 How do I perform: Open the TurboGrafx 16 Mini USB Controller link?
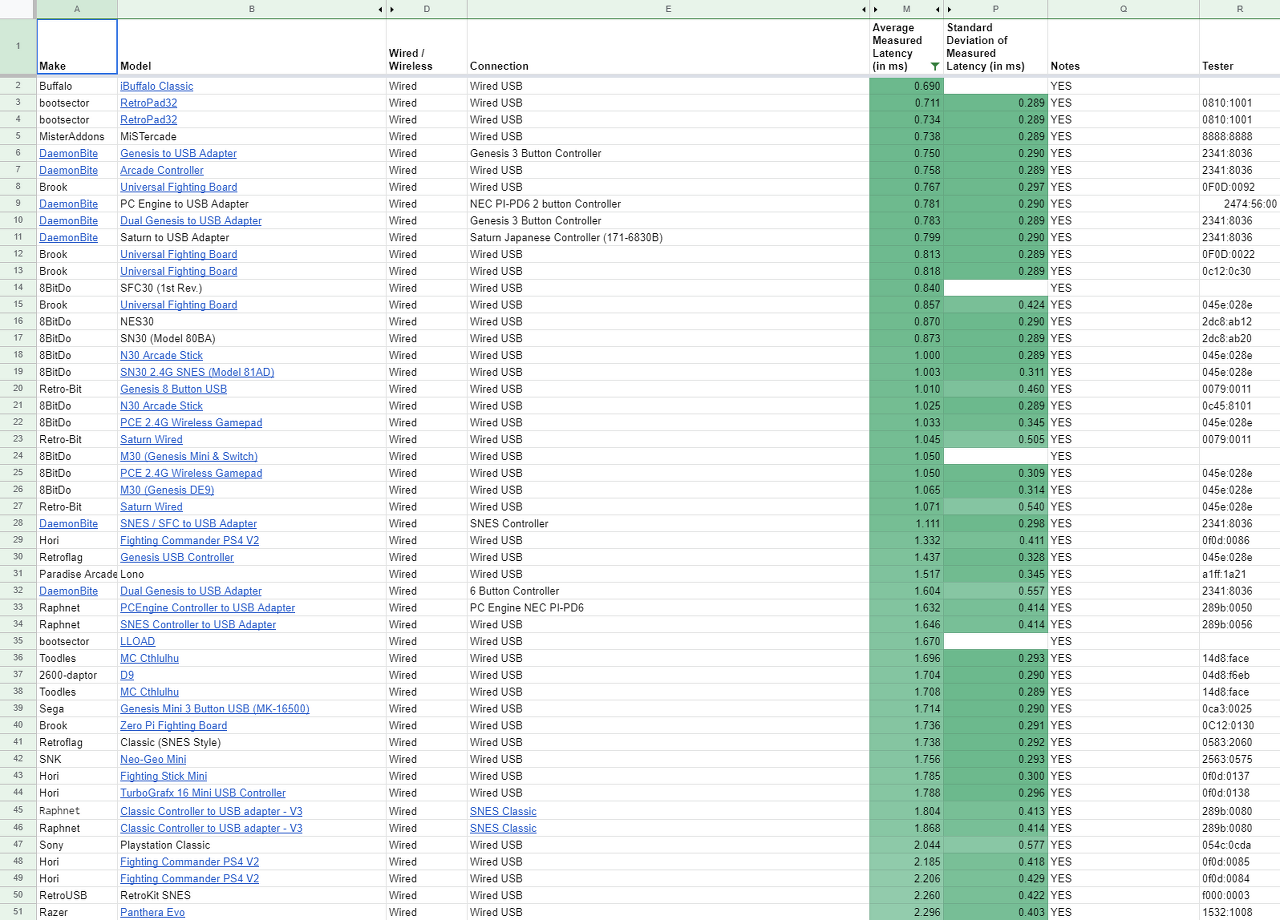pos(203,793)
